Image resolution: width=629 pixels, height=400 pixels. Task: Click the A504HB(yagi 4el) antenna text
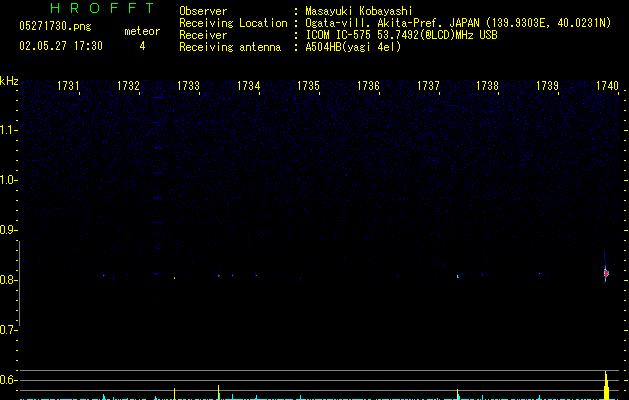353,47
